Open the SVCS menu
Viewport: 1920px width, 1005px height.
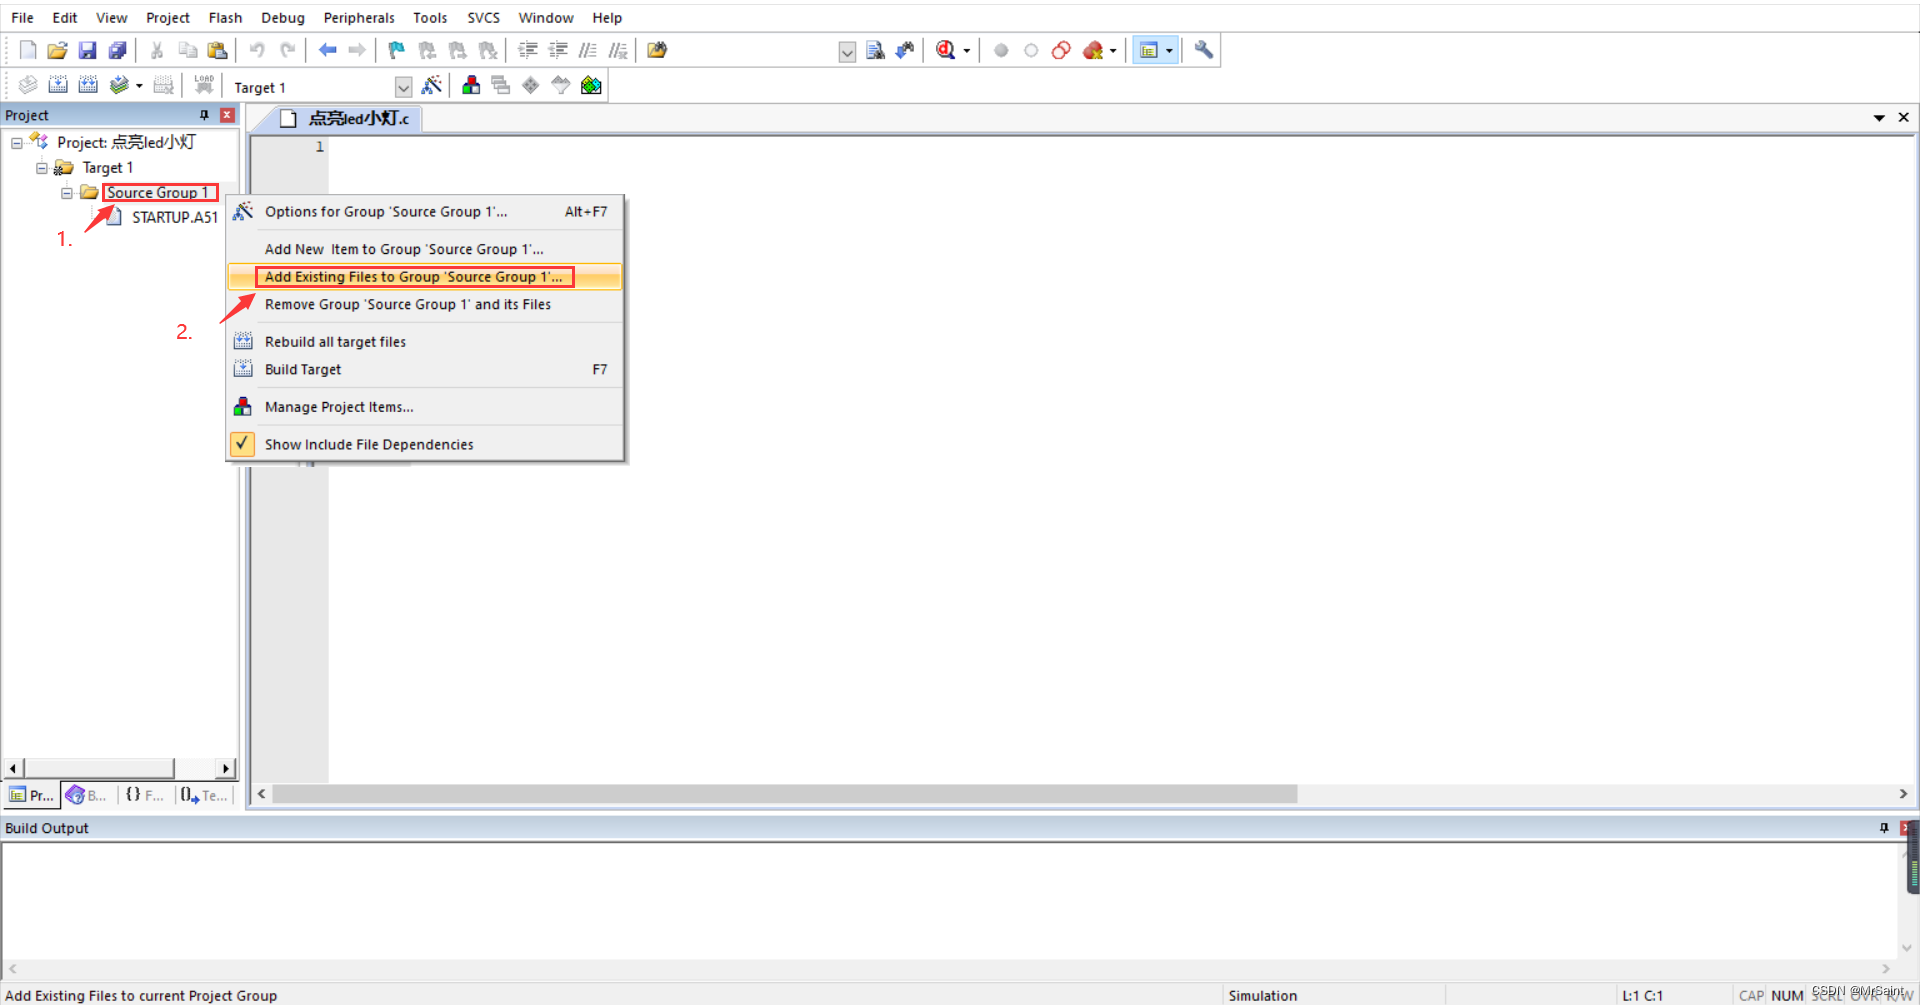click(483, 18)
